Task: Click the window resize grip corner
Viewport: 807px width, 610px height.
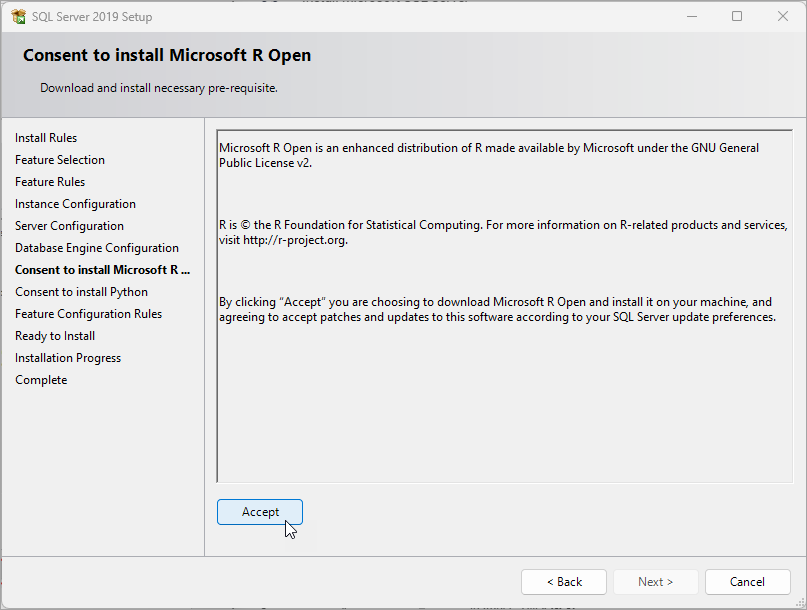Action: [x=799, y=602]
